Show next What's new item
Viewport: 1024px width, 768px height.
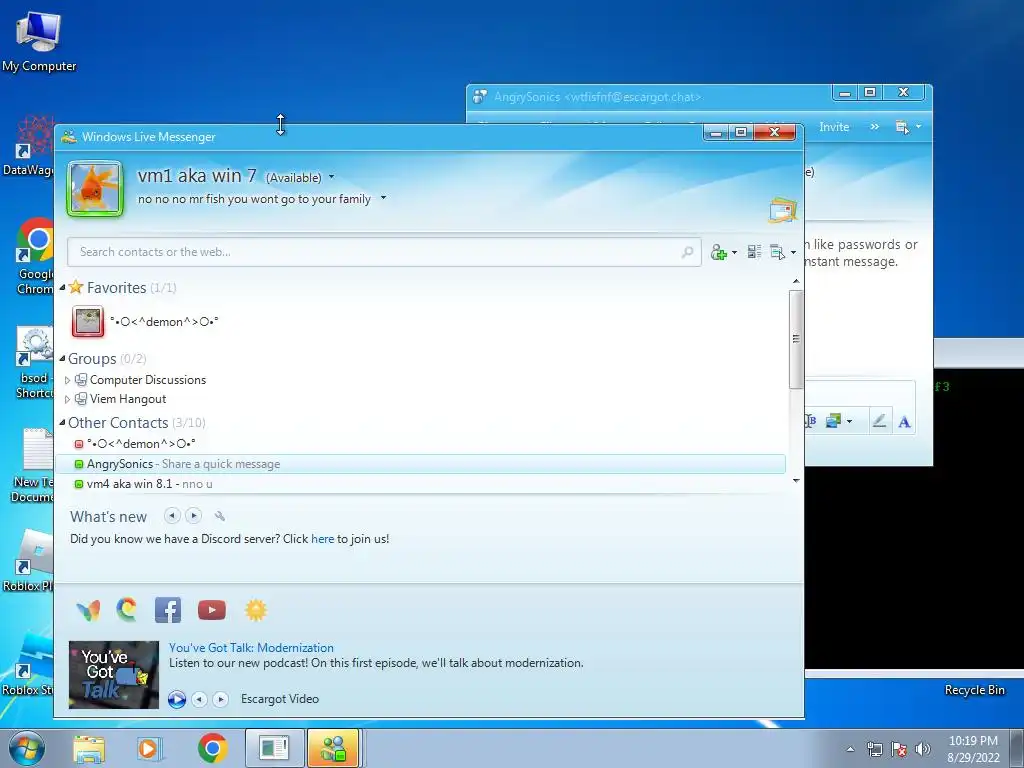coord(193,516)
